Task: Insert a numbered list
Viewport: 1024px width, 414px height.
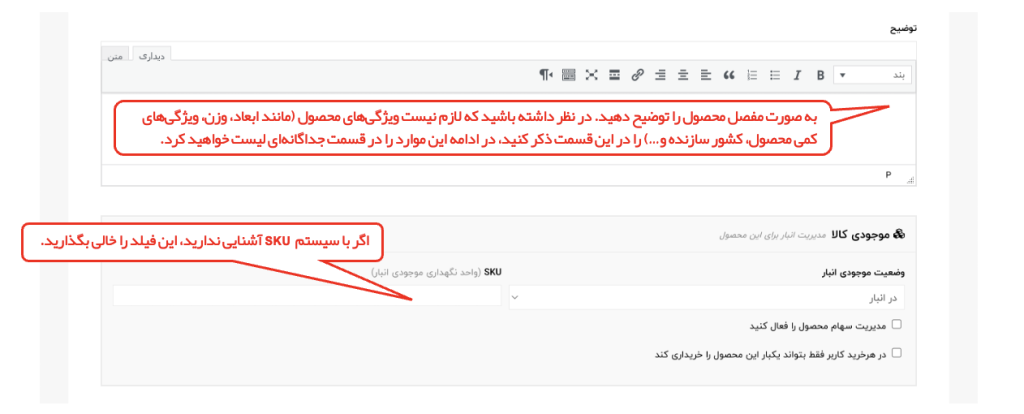Action: coord(751,75)
